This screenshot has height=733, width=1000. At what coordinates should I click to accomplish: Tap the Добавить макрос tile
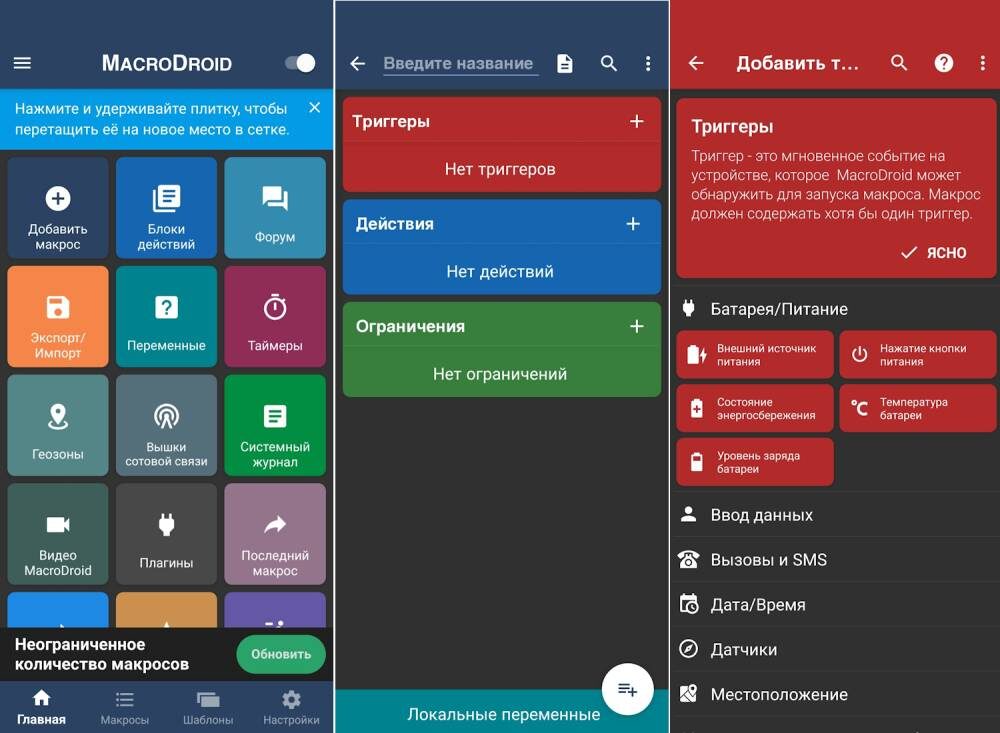(x=58, y=208)
